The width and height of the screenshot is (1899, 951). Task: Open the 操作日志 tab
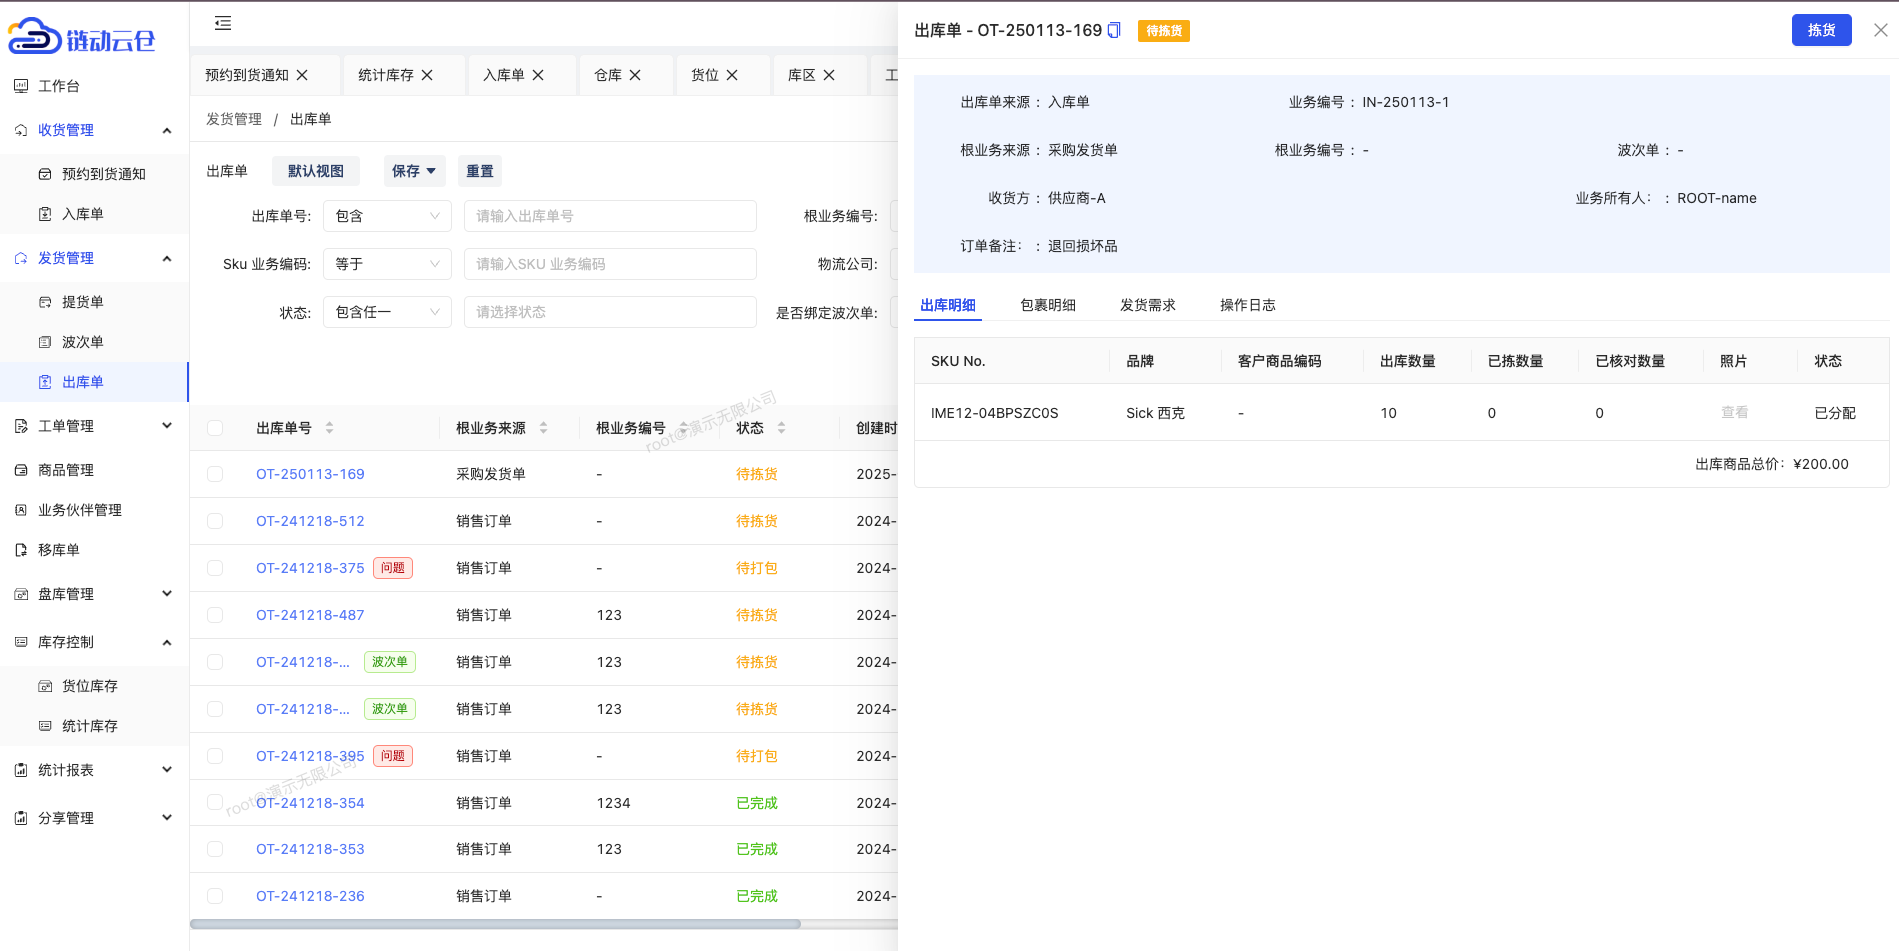pos(1247,305)
